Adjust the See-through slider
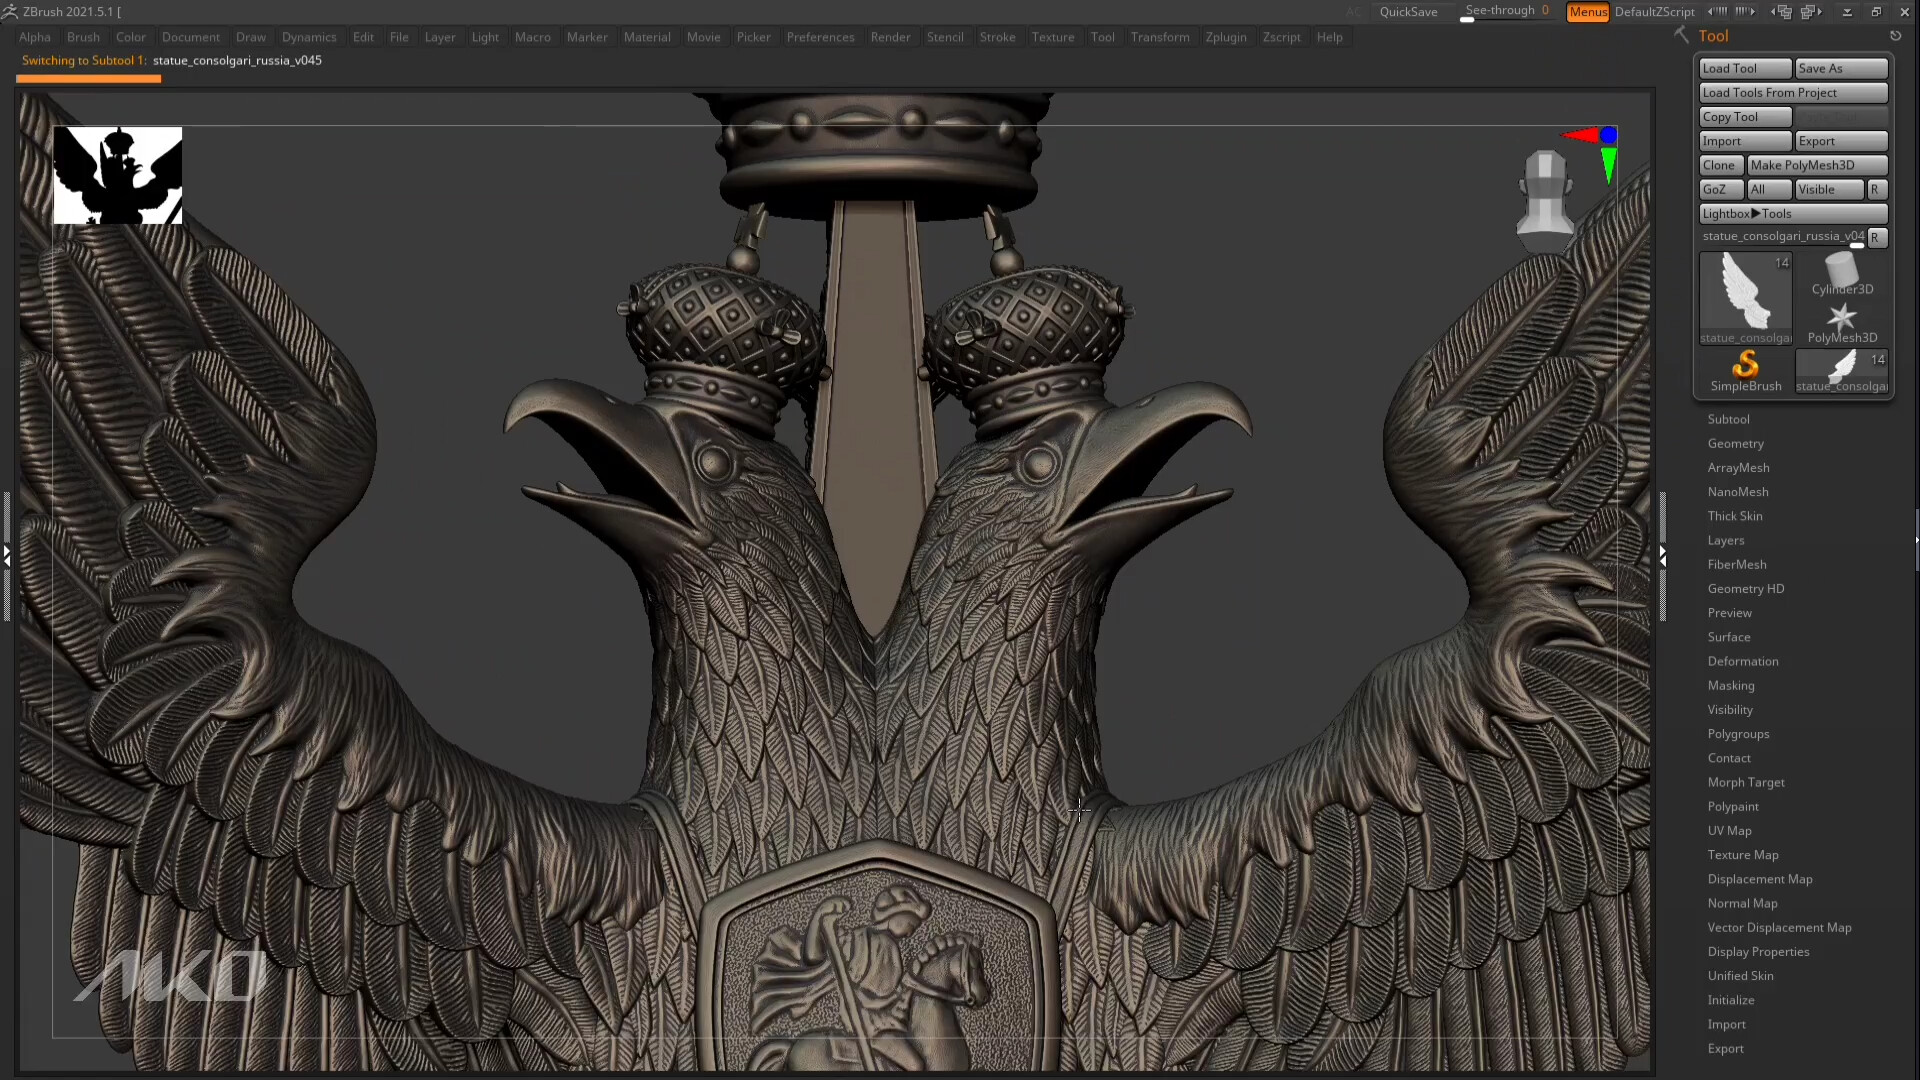 1505,18
